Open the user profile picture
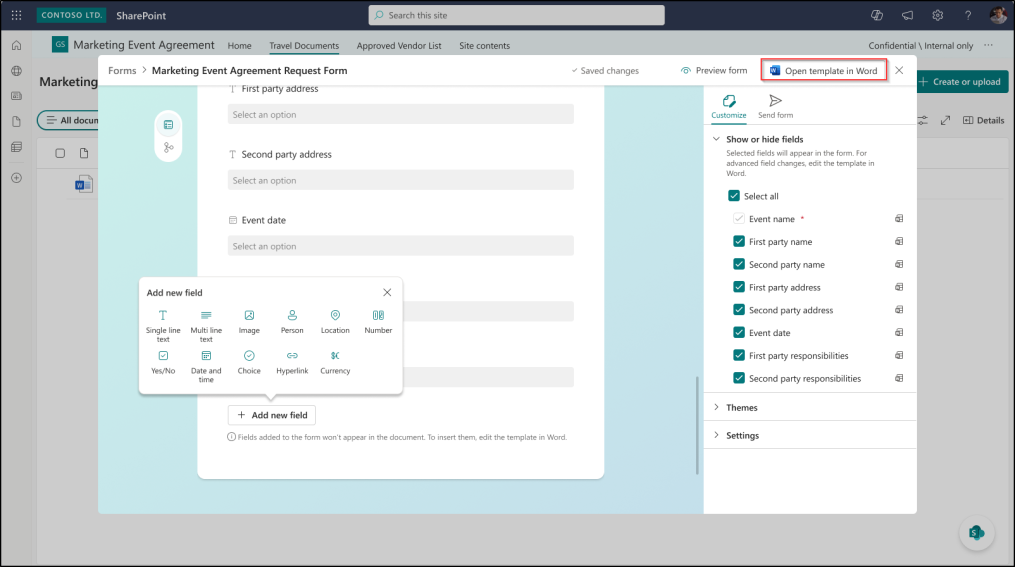Image resolution: width=1015 pixels, height=567 pixels. pos(998,15)
